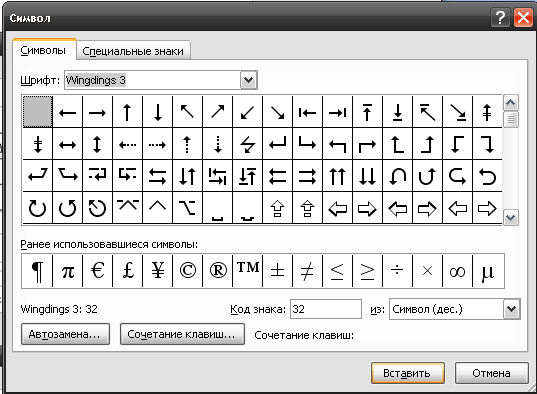Choose the dashed up arrow symbol
Screen dimensions: 537x394
(x=187, y=144)
